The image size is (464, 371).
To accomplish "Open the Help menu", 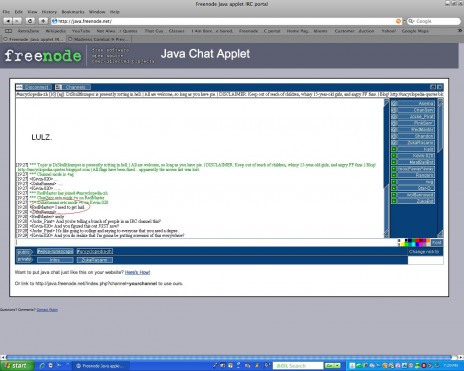I will pos(114,12).
